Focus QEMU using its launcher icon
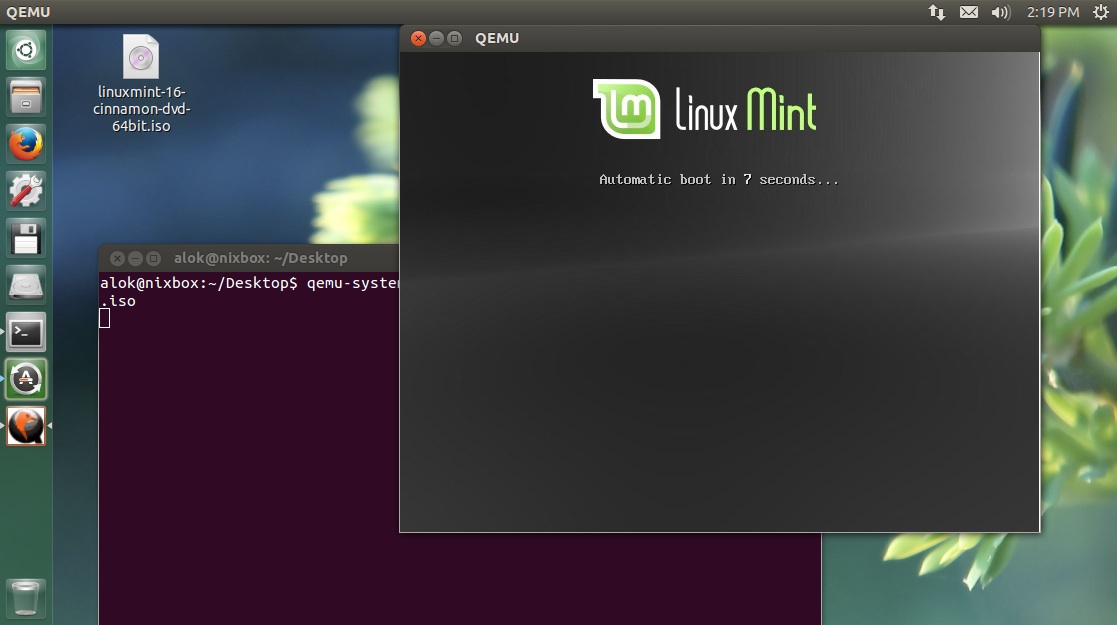The image size is (1117, 625). click(26, 426)
